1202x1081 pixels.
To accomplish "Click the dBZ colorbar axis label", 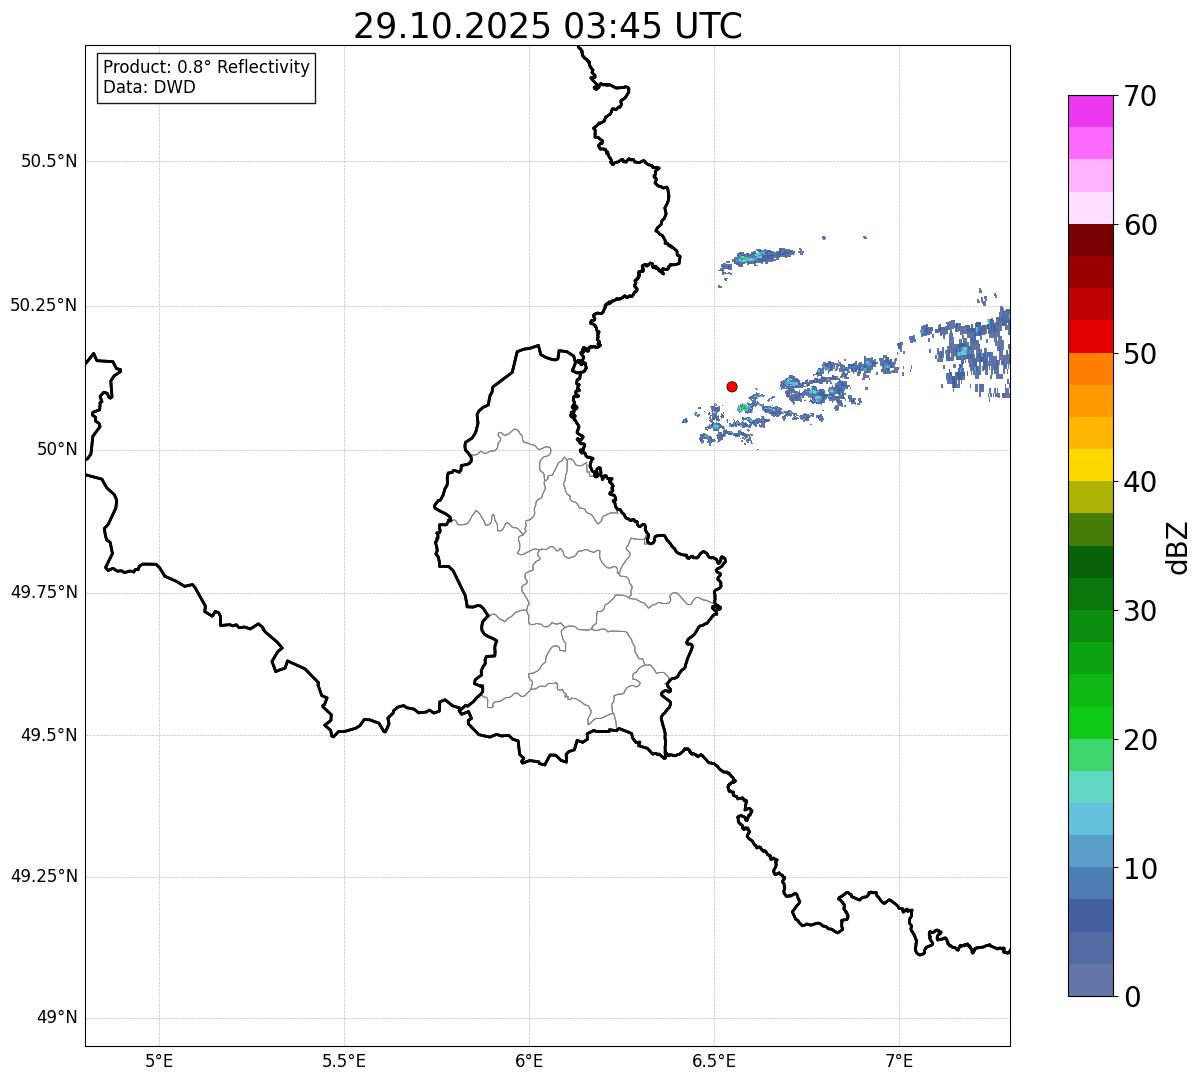I will 1178,547.
